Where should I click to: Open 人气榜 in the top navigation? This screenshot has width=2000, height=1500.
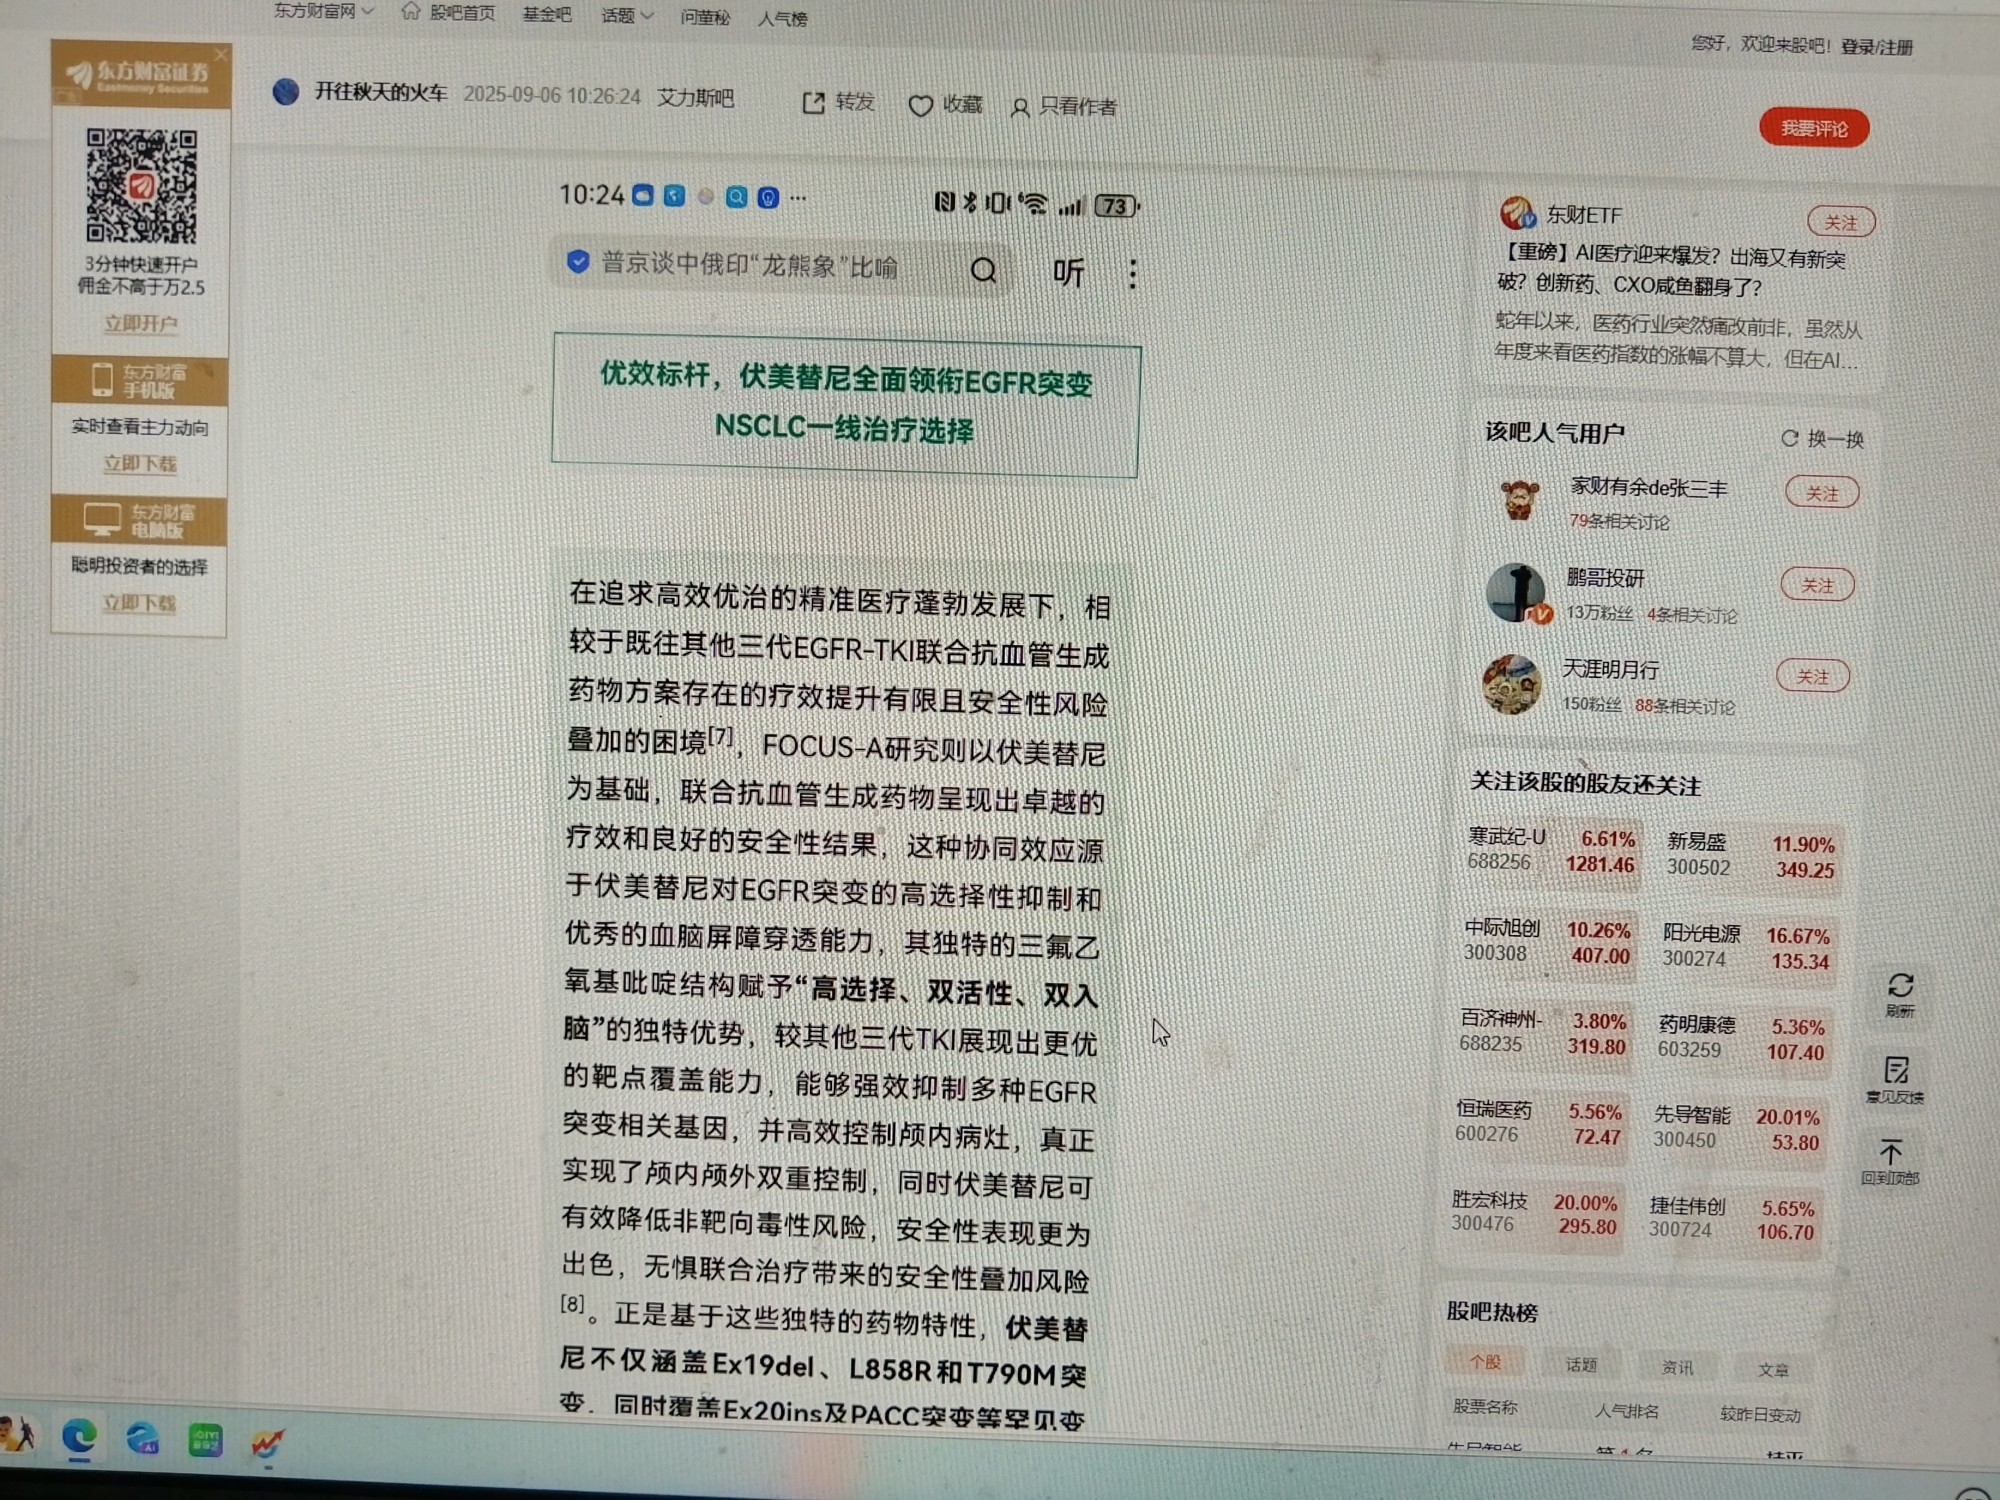click(782, 19)
